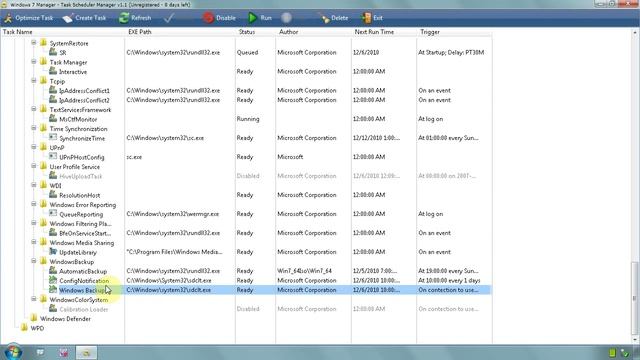Select the SynchronizeTime task icon
The width and height of the screenshot is (640, 360).
coord(53,138)
